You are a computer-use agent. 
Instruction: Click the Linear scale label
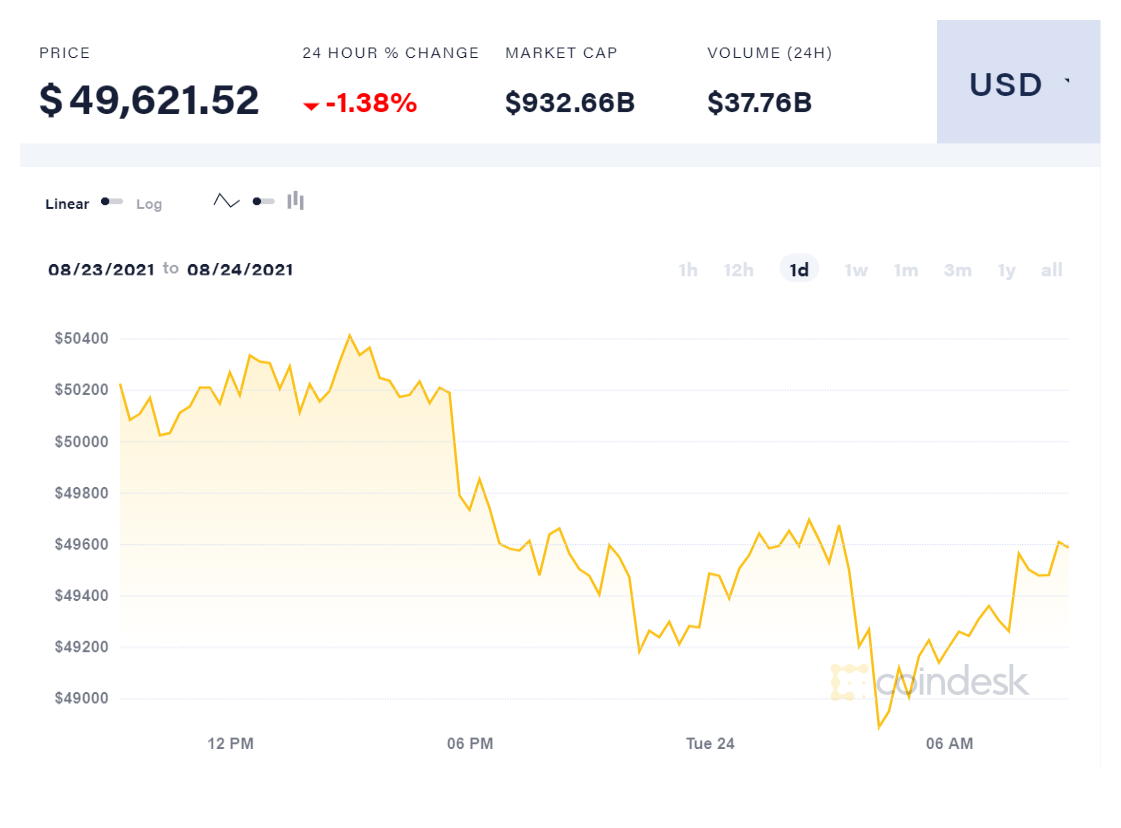67,204
